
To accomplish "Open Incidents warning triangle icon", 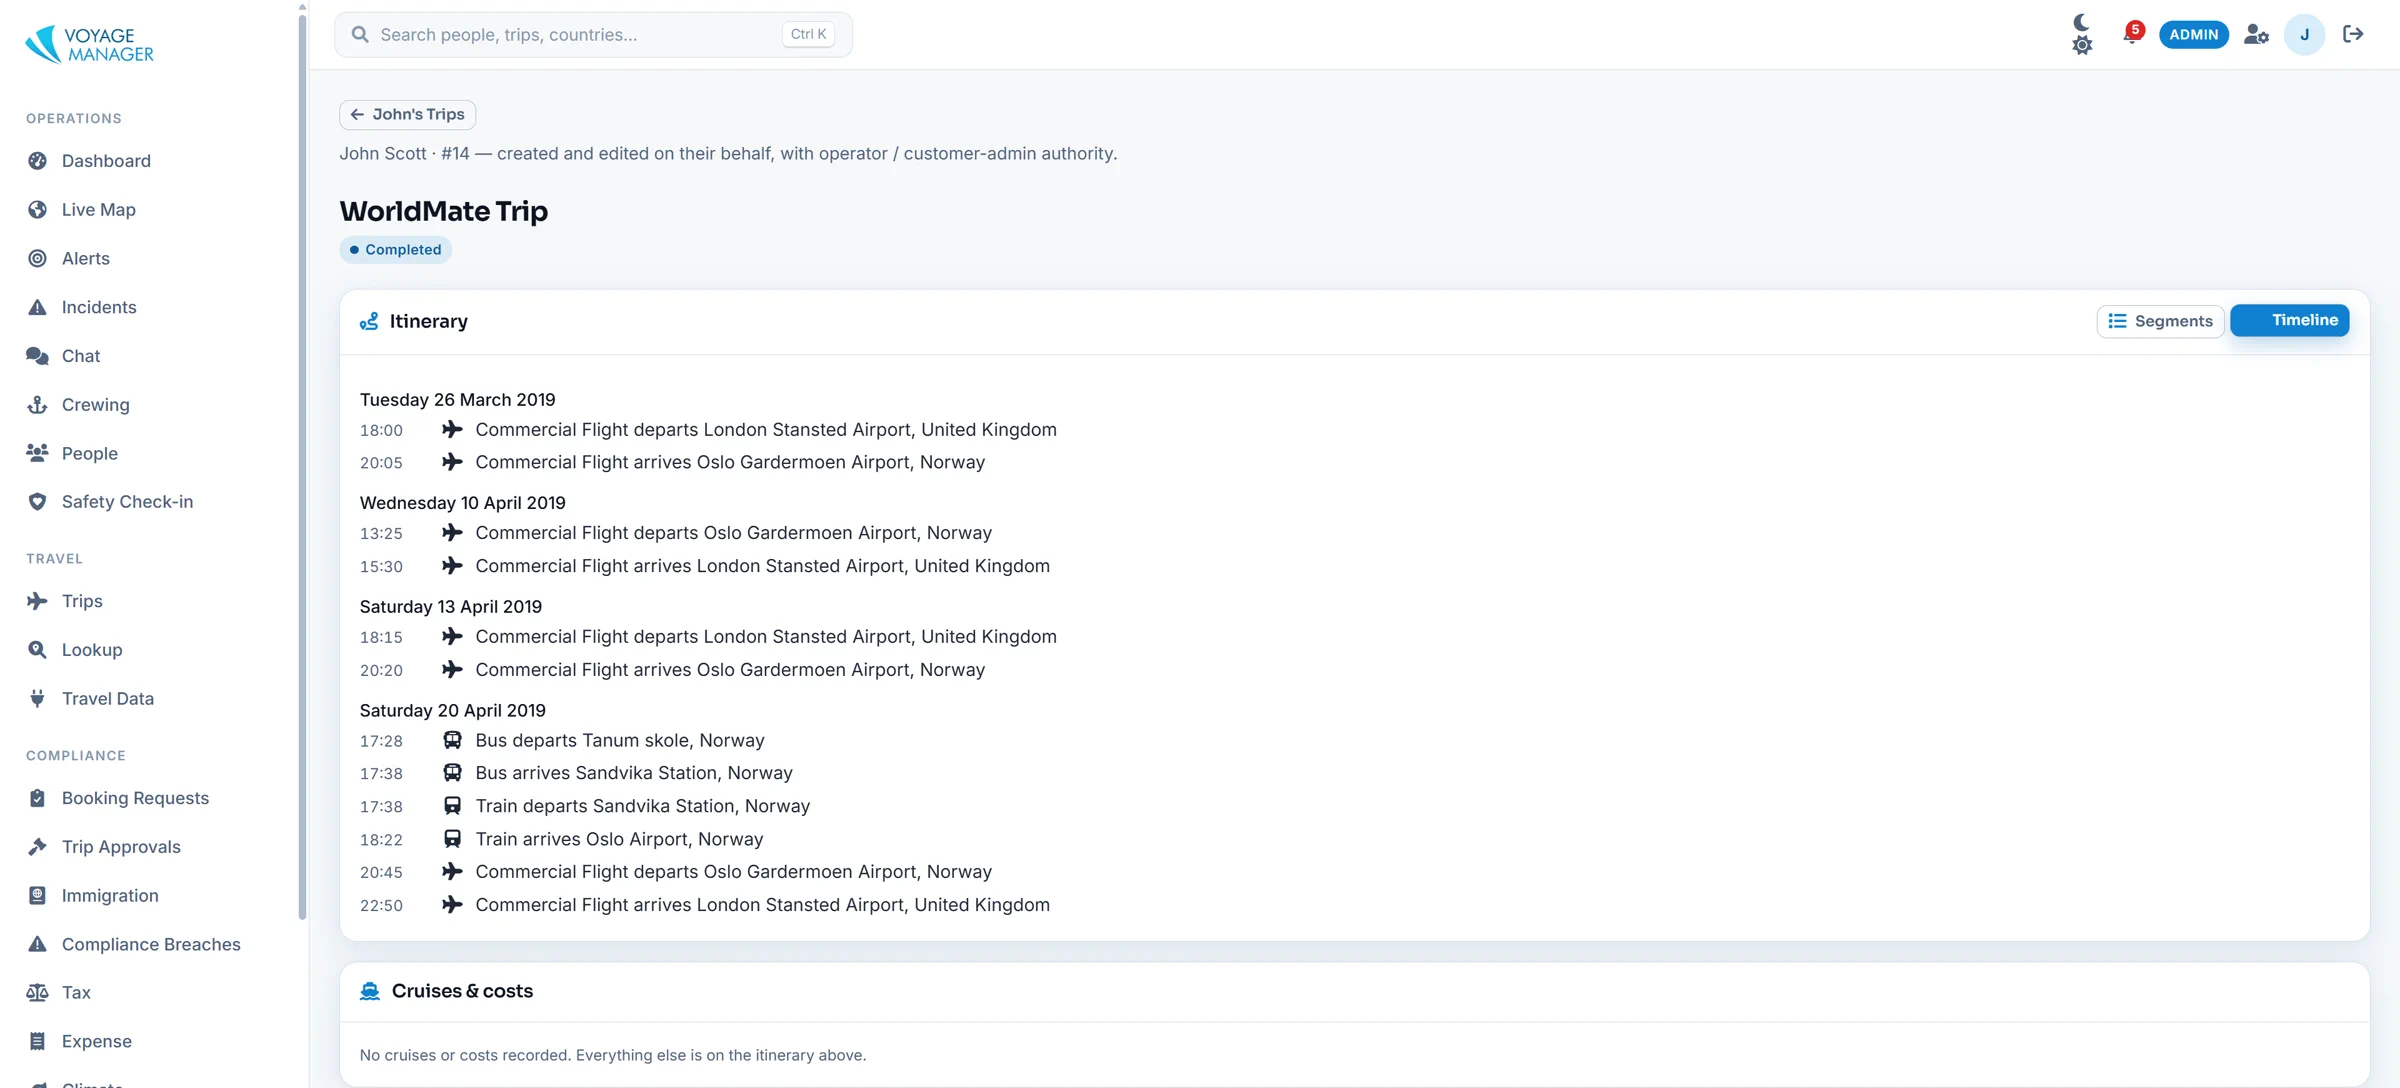I will click(x=37, y=307).
